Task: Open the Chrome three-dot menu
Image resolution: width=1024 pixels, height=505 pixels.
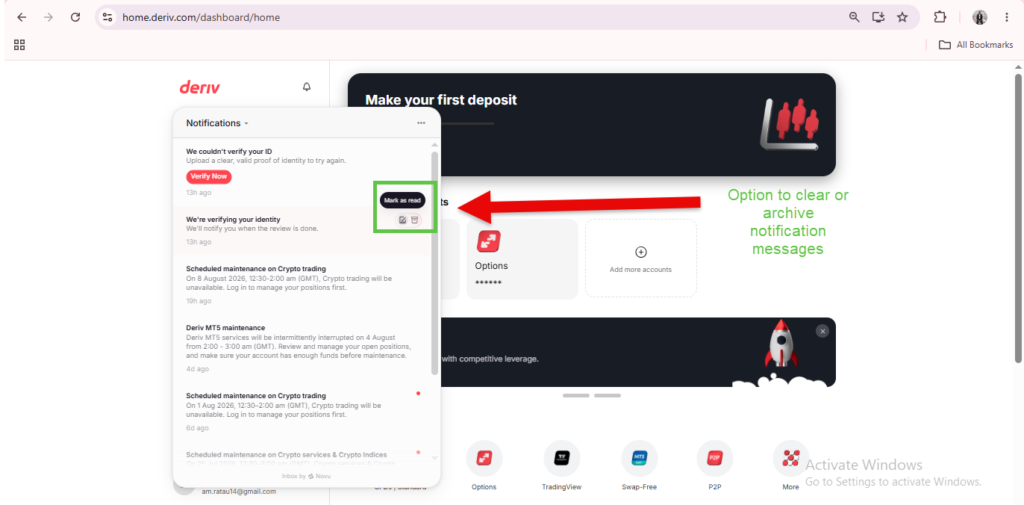Action: [x=1006, y=18]
